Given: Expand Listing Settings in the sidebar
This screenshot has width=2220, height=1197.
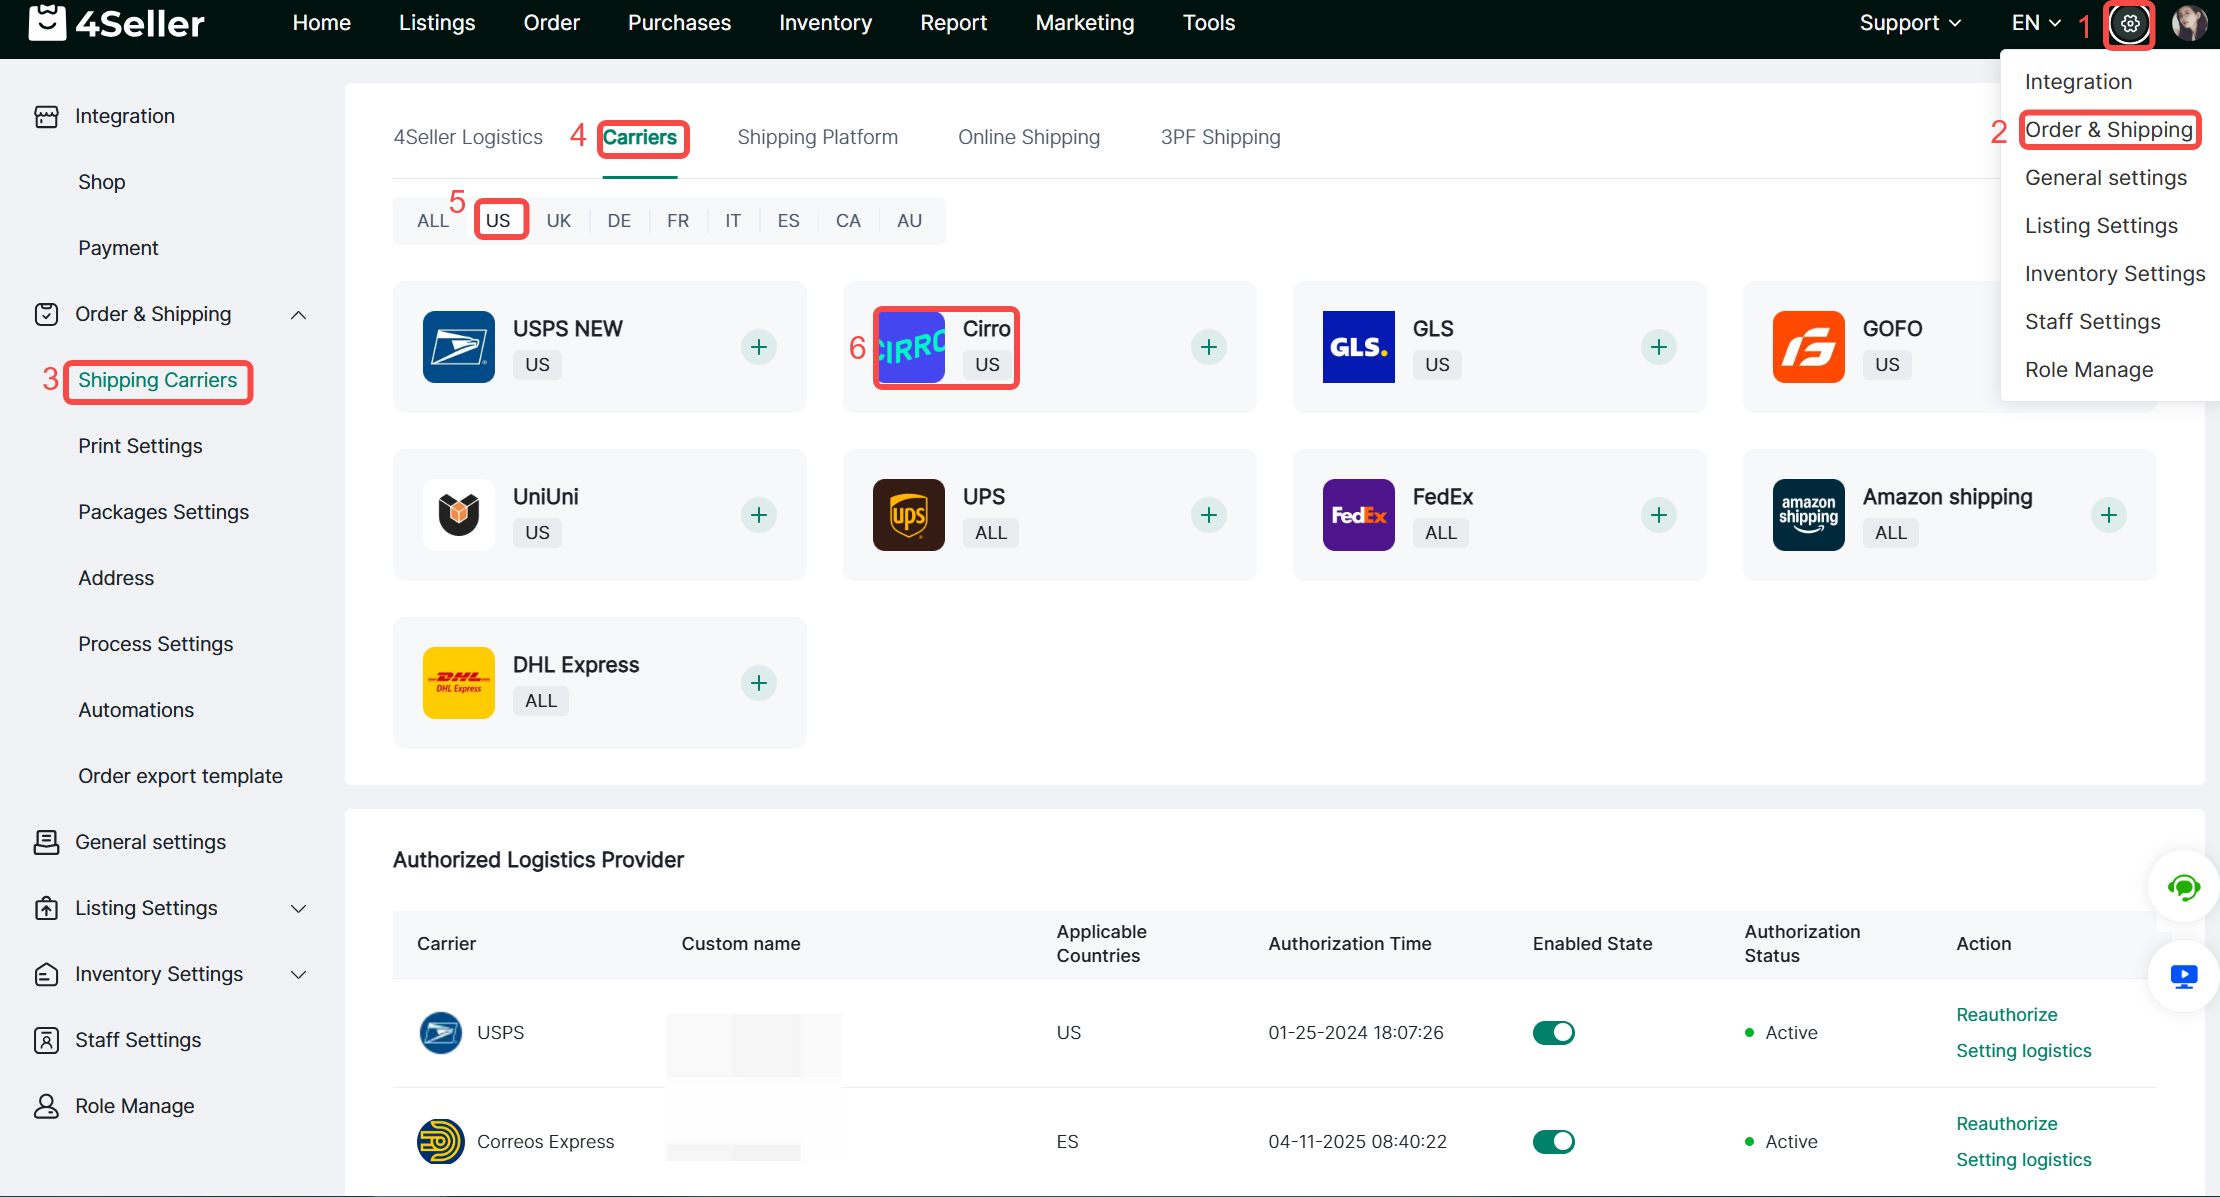Looking at the screenshot, I should tap(298, 908).
